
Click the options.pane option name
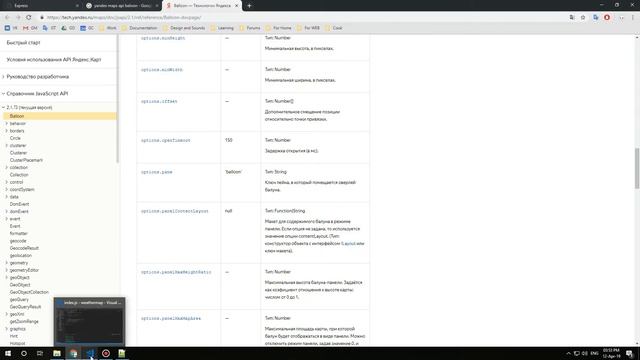[x=156, y=172]
